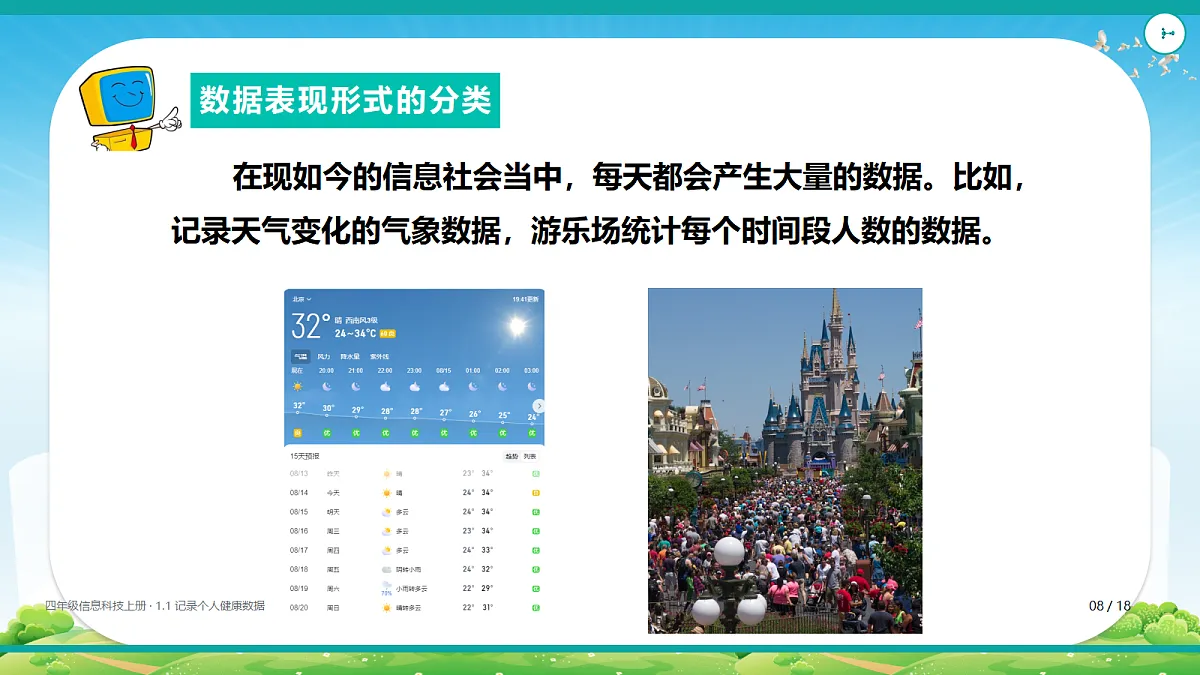
Task: Click the weather forecast screenshot image
Action: tap(415, 453)
